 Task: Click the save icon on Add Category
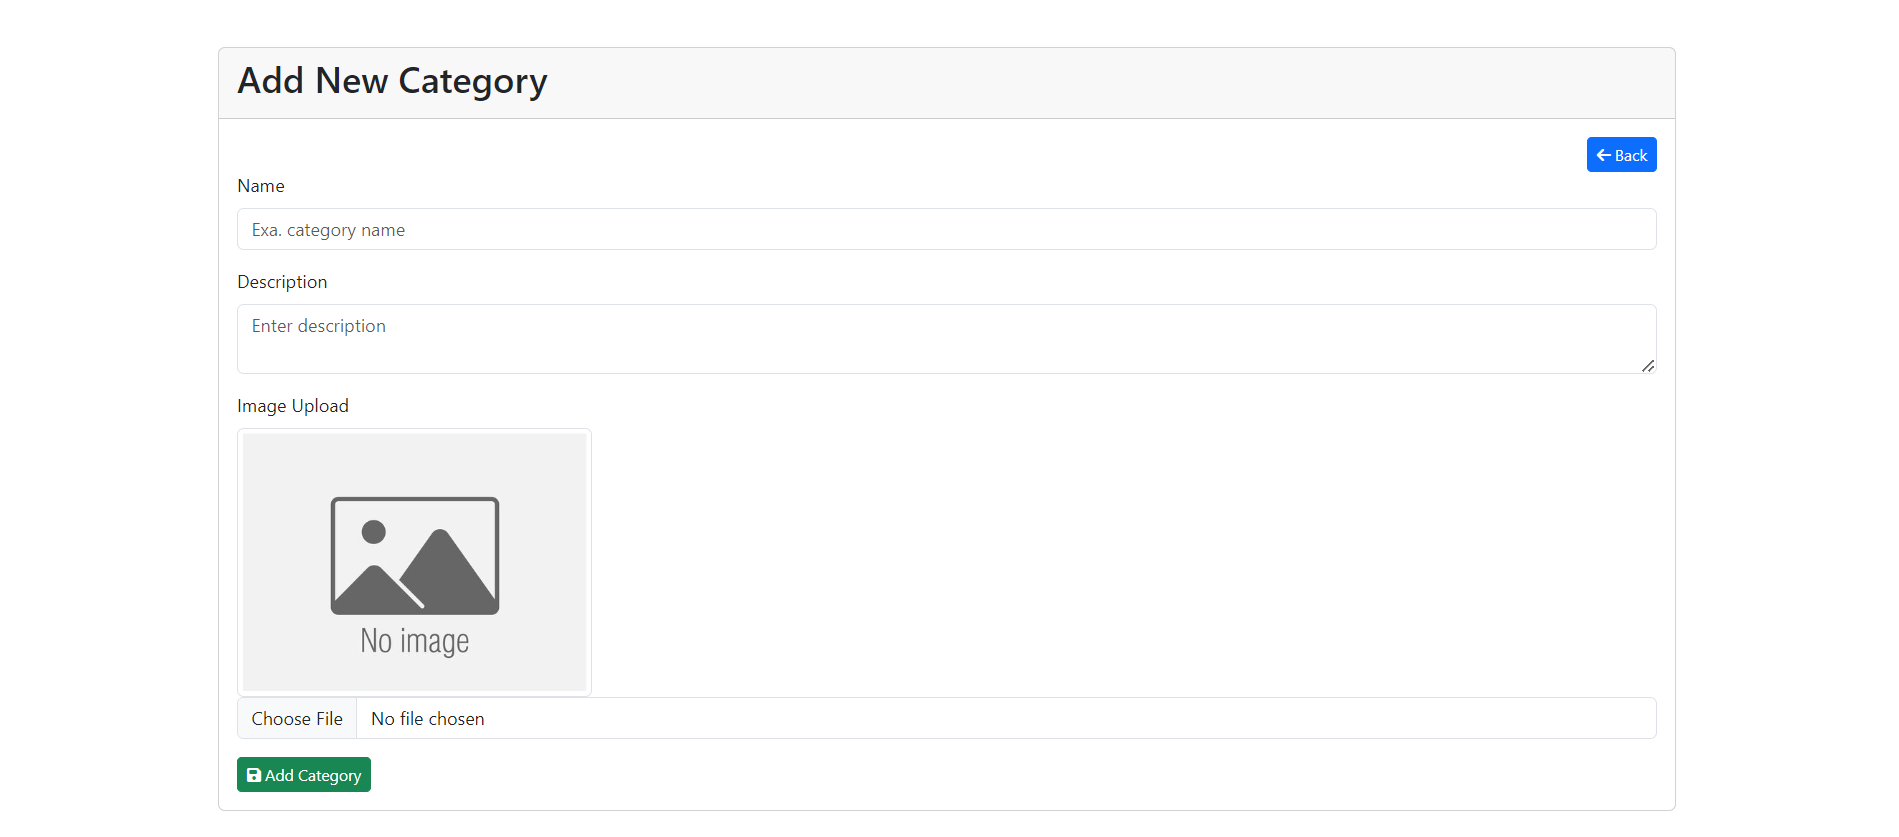(x=253, y=774)
